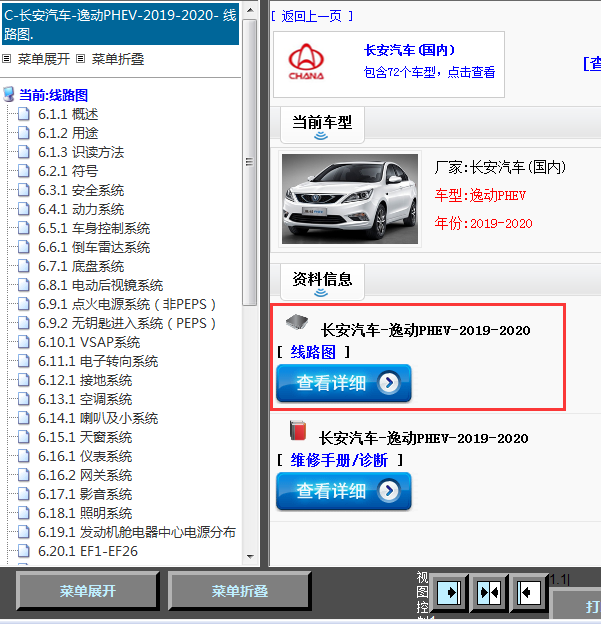Select the 当前车型 tab
The height and width of the screenshot is (624, 601).
tap(322, 125)
